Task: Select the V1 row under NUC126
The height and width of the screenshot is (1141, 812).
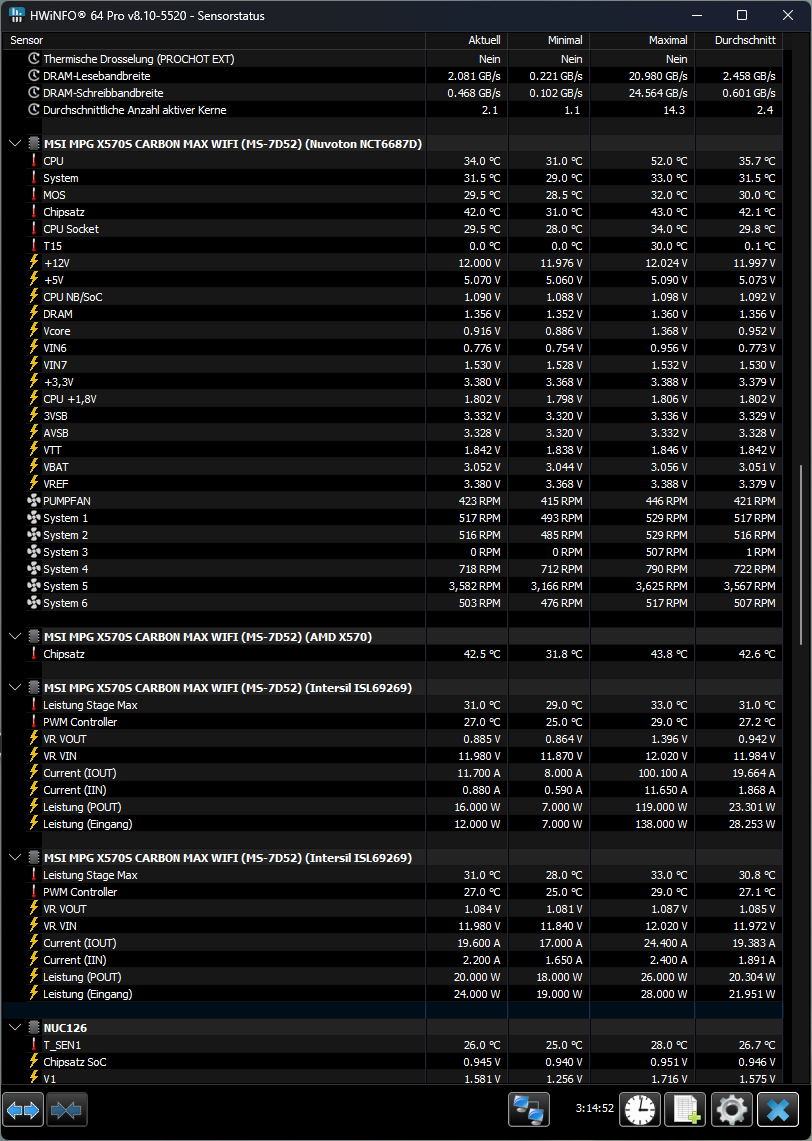Action: [392, 1078]
